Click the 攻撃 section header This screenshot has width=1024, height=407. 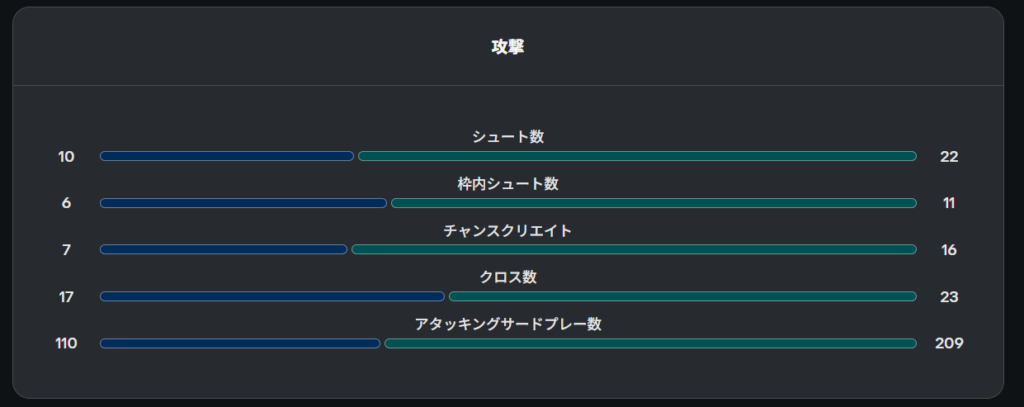tap(507, 47)
